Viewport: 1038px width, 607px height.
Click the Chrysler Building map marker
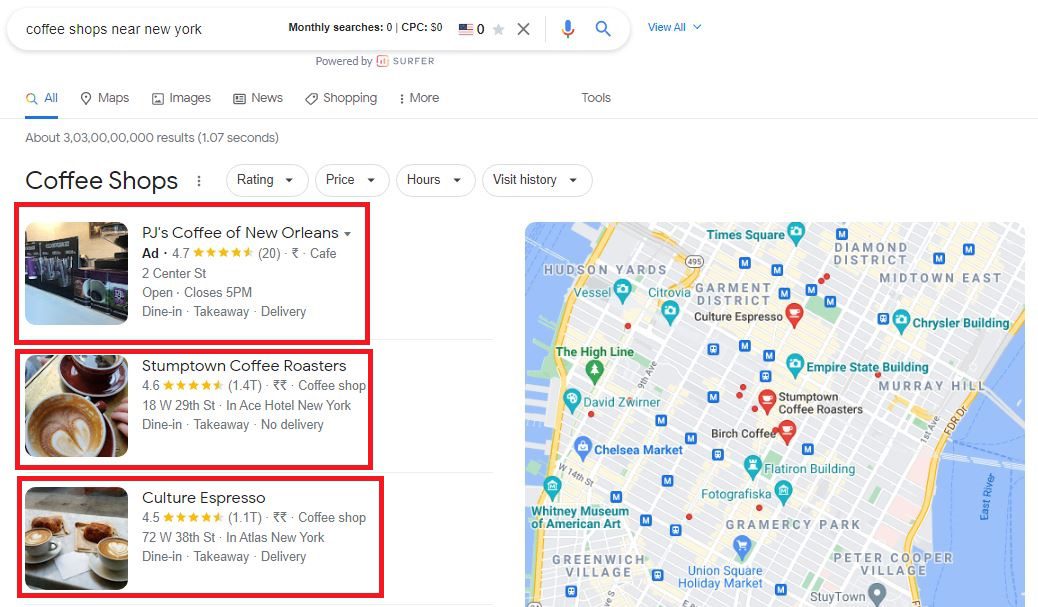pos(900,320)
